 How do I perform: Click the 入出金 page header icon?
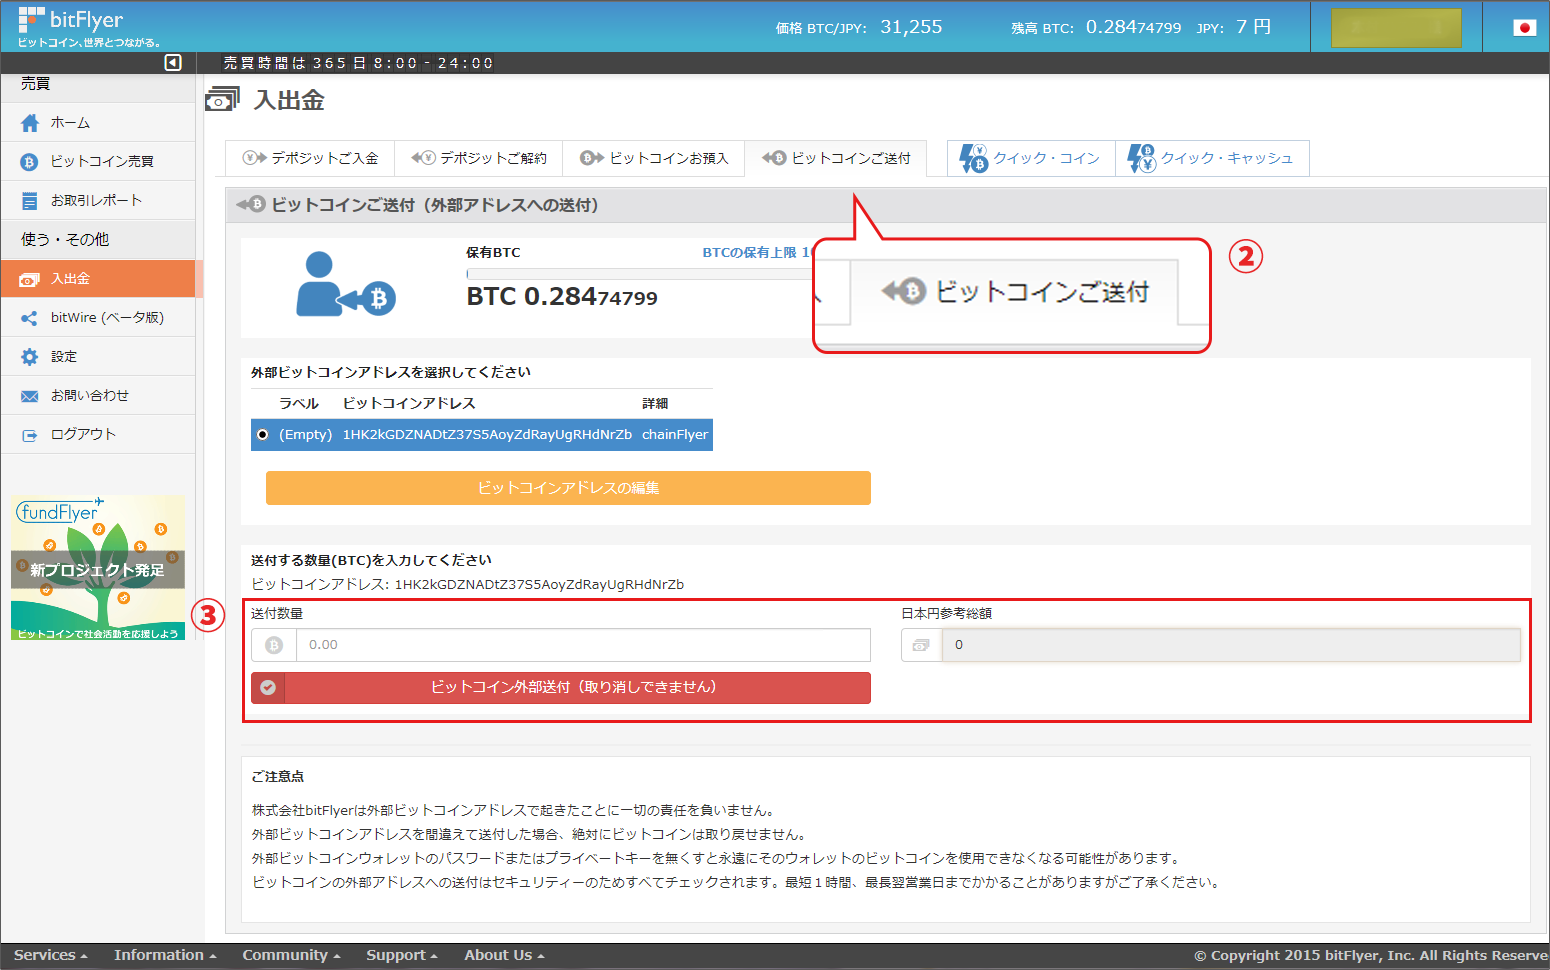click(222, 100)
